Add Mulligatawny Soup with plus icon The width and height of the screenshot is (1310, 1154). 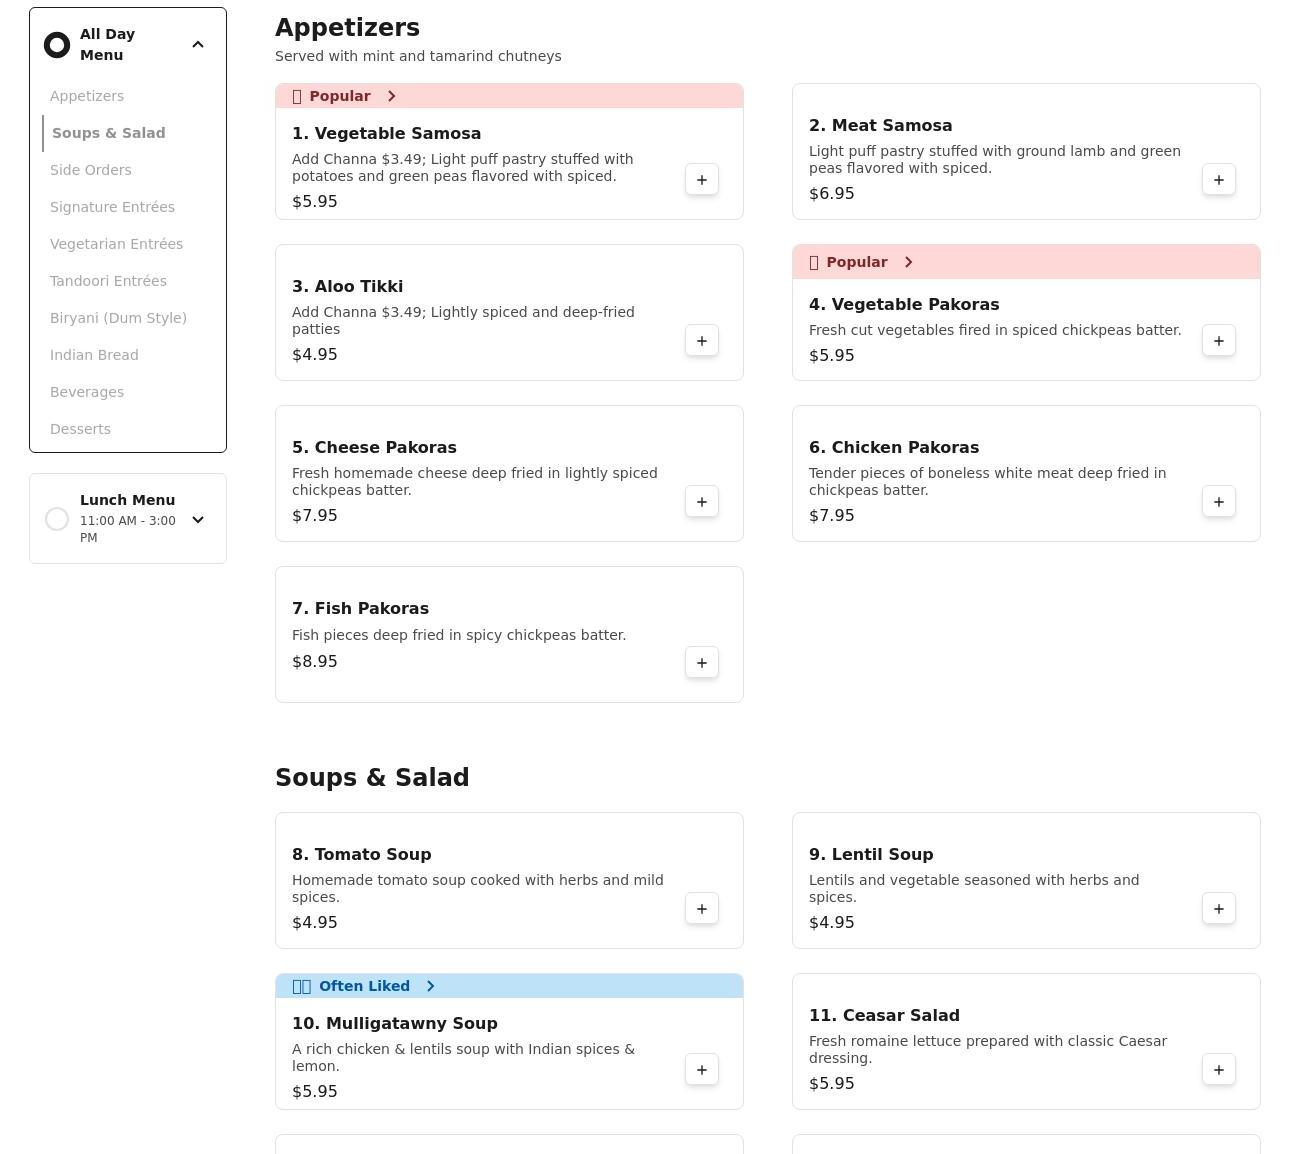(x=701, y=1070)
